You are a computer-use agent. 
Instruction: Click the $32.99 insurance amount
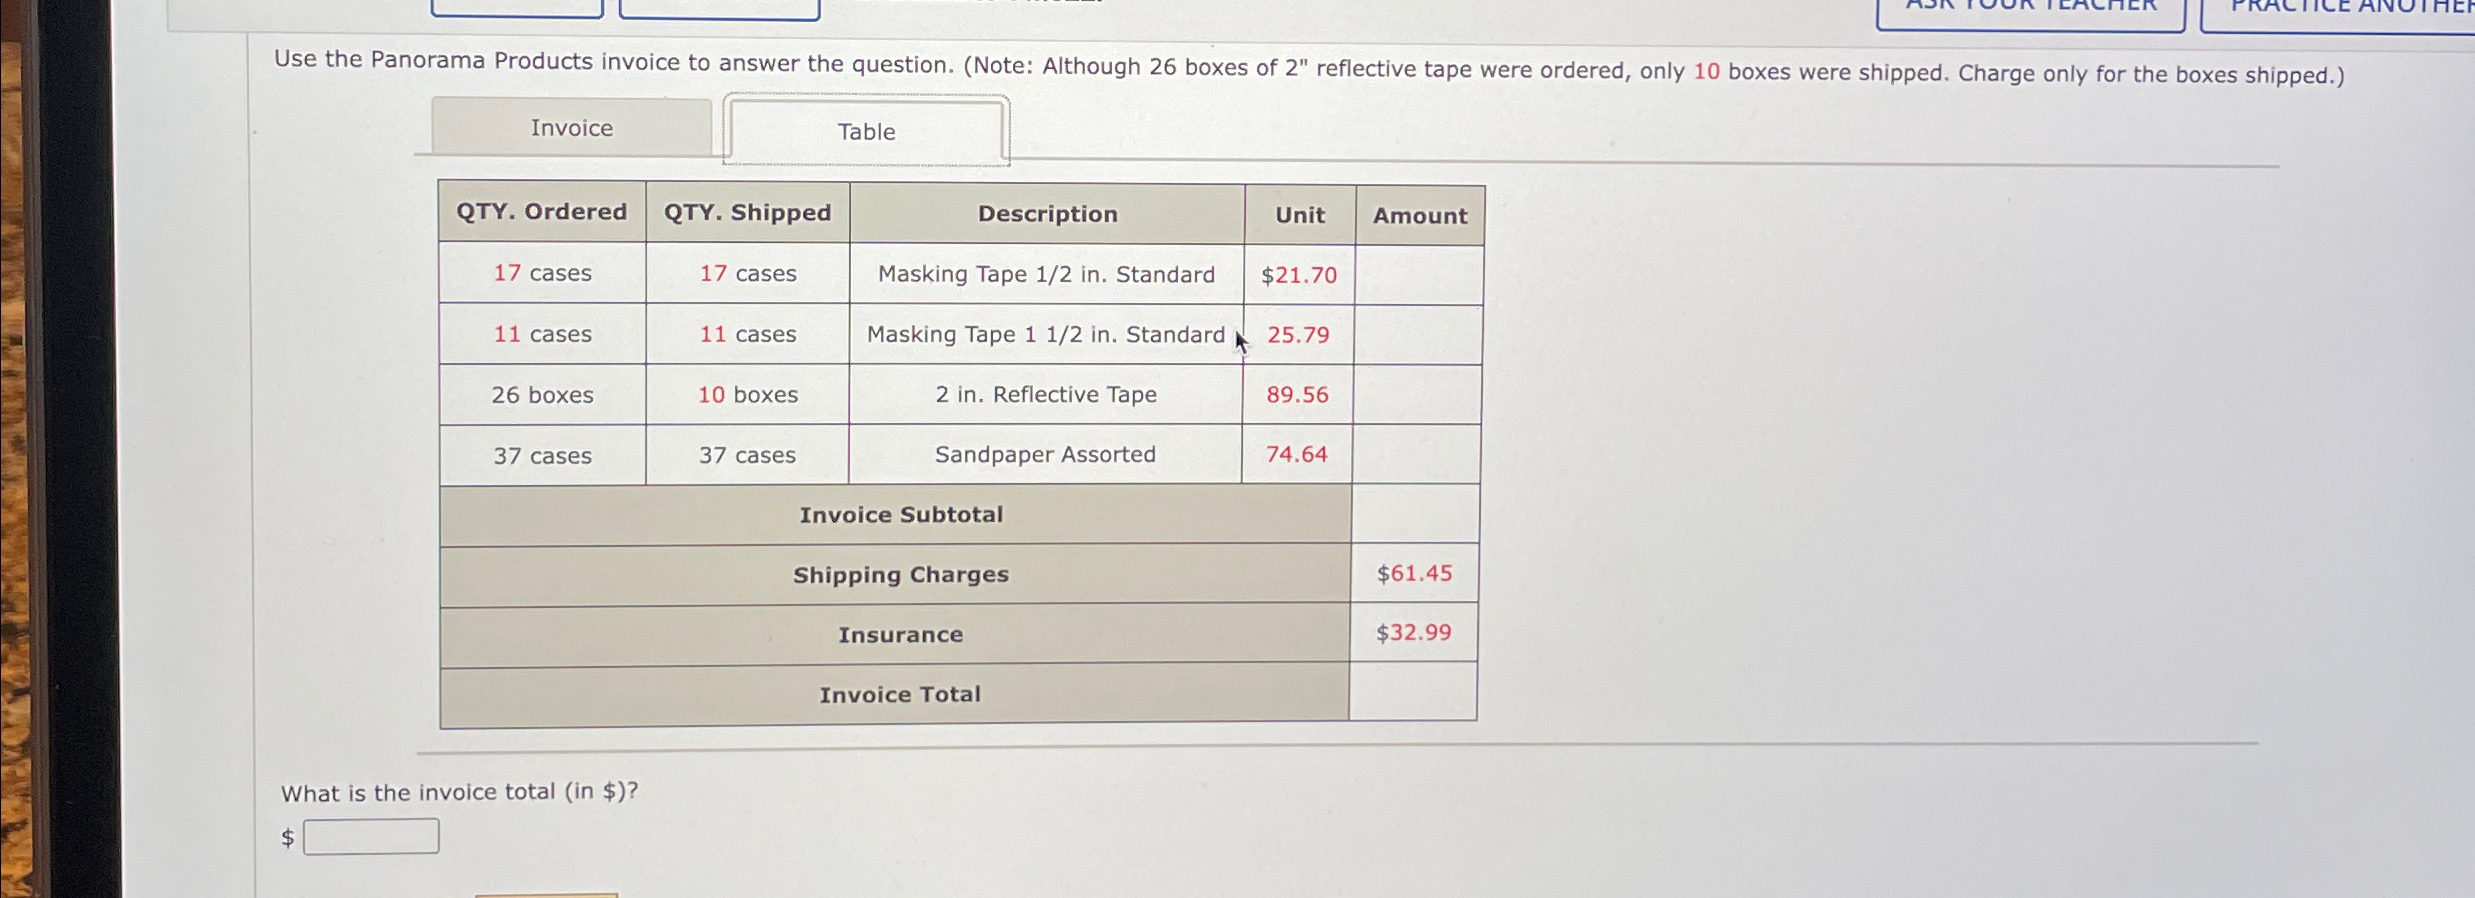pos(1413,632)
